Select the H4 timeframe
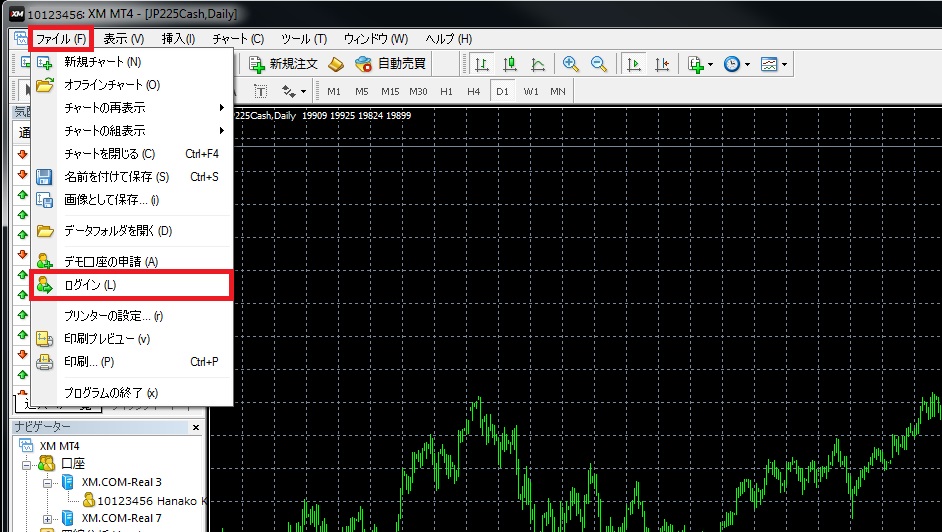Viewport: 942px width, 532px height. [x=474, y=91]
